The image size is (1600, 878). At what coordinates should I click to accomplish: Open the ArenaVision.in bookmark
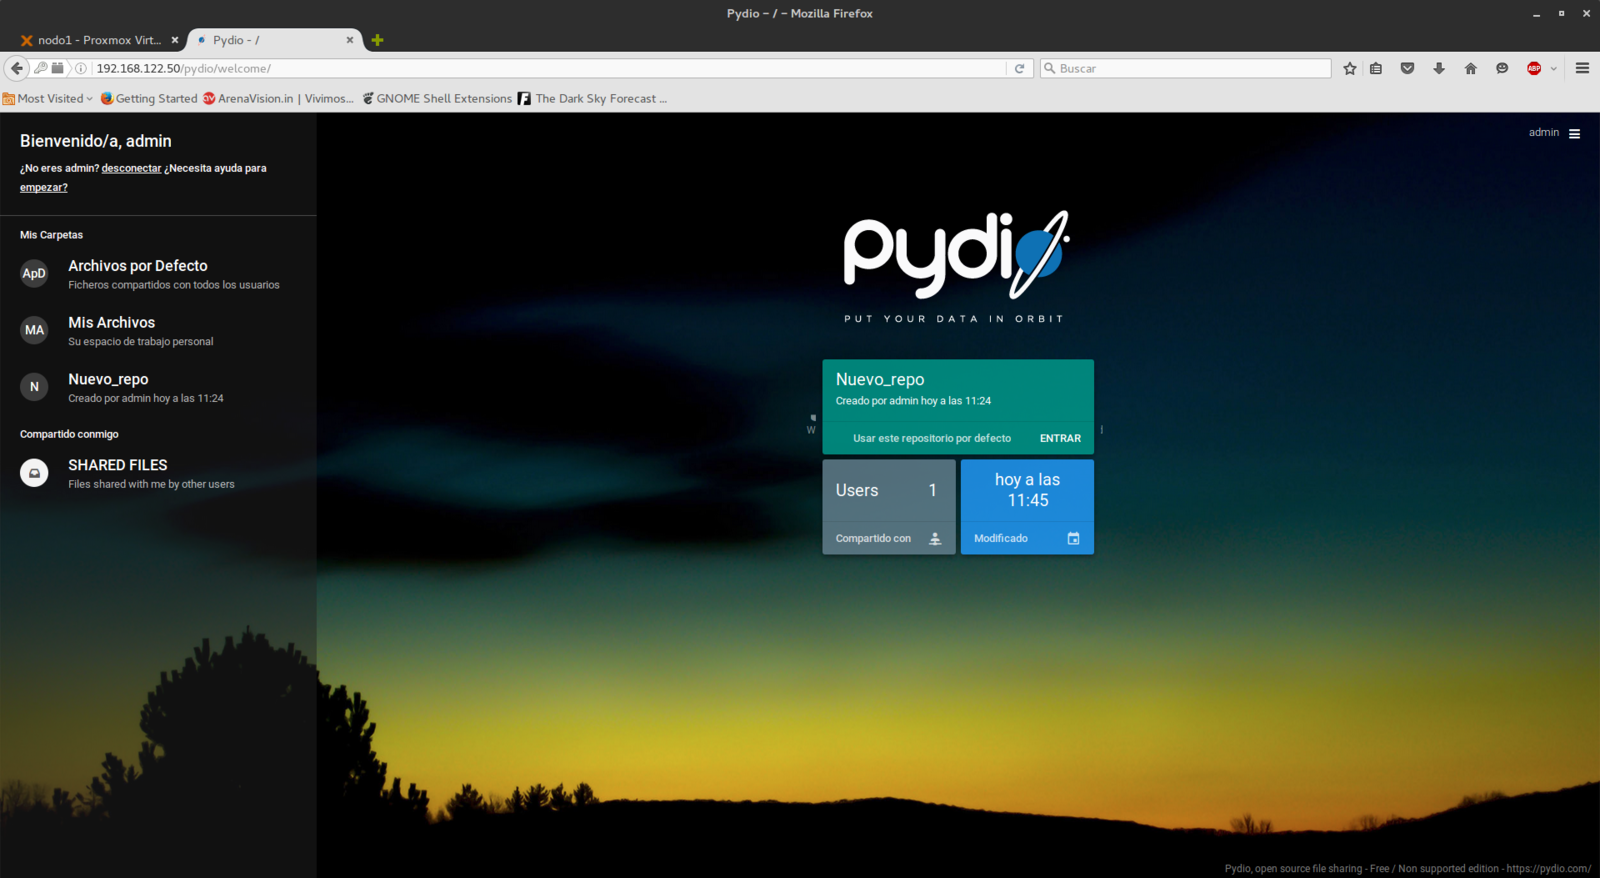278,98
